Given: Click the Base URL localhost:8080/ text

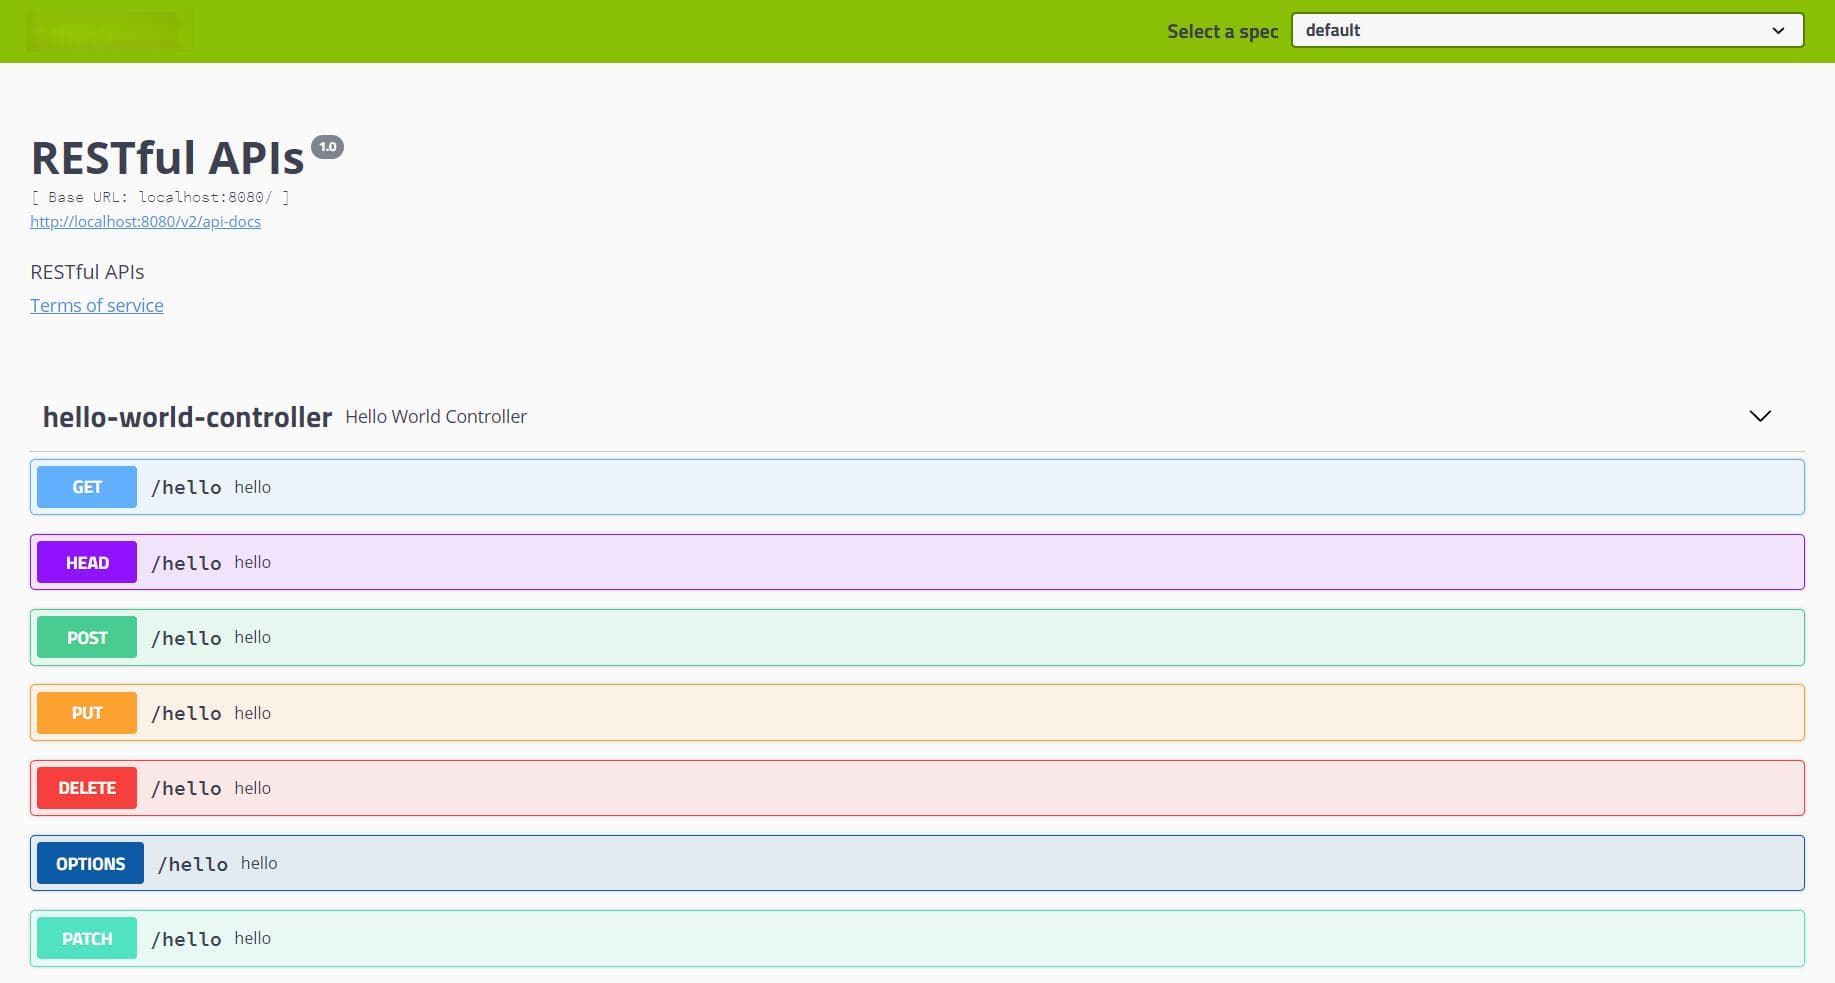Looking at the screenshot, I should [160, 197].
